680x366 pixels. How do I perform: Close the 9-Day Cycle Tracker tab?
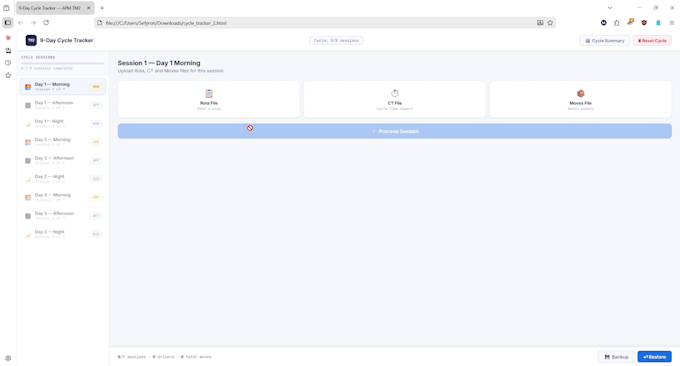click(88, 8)
